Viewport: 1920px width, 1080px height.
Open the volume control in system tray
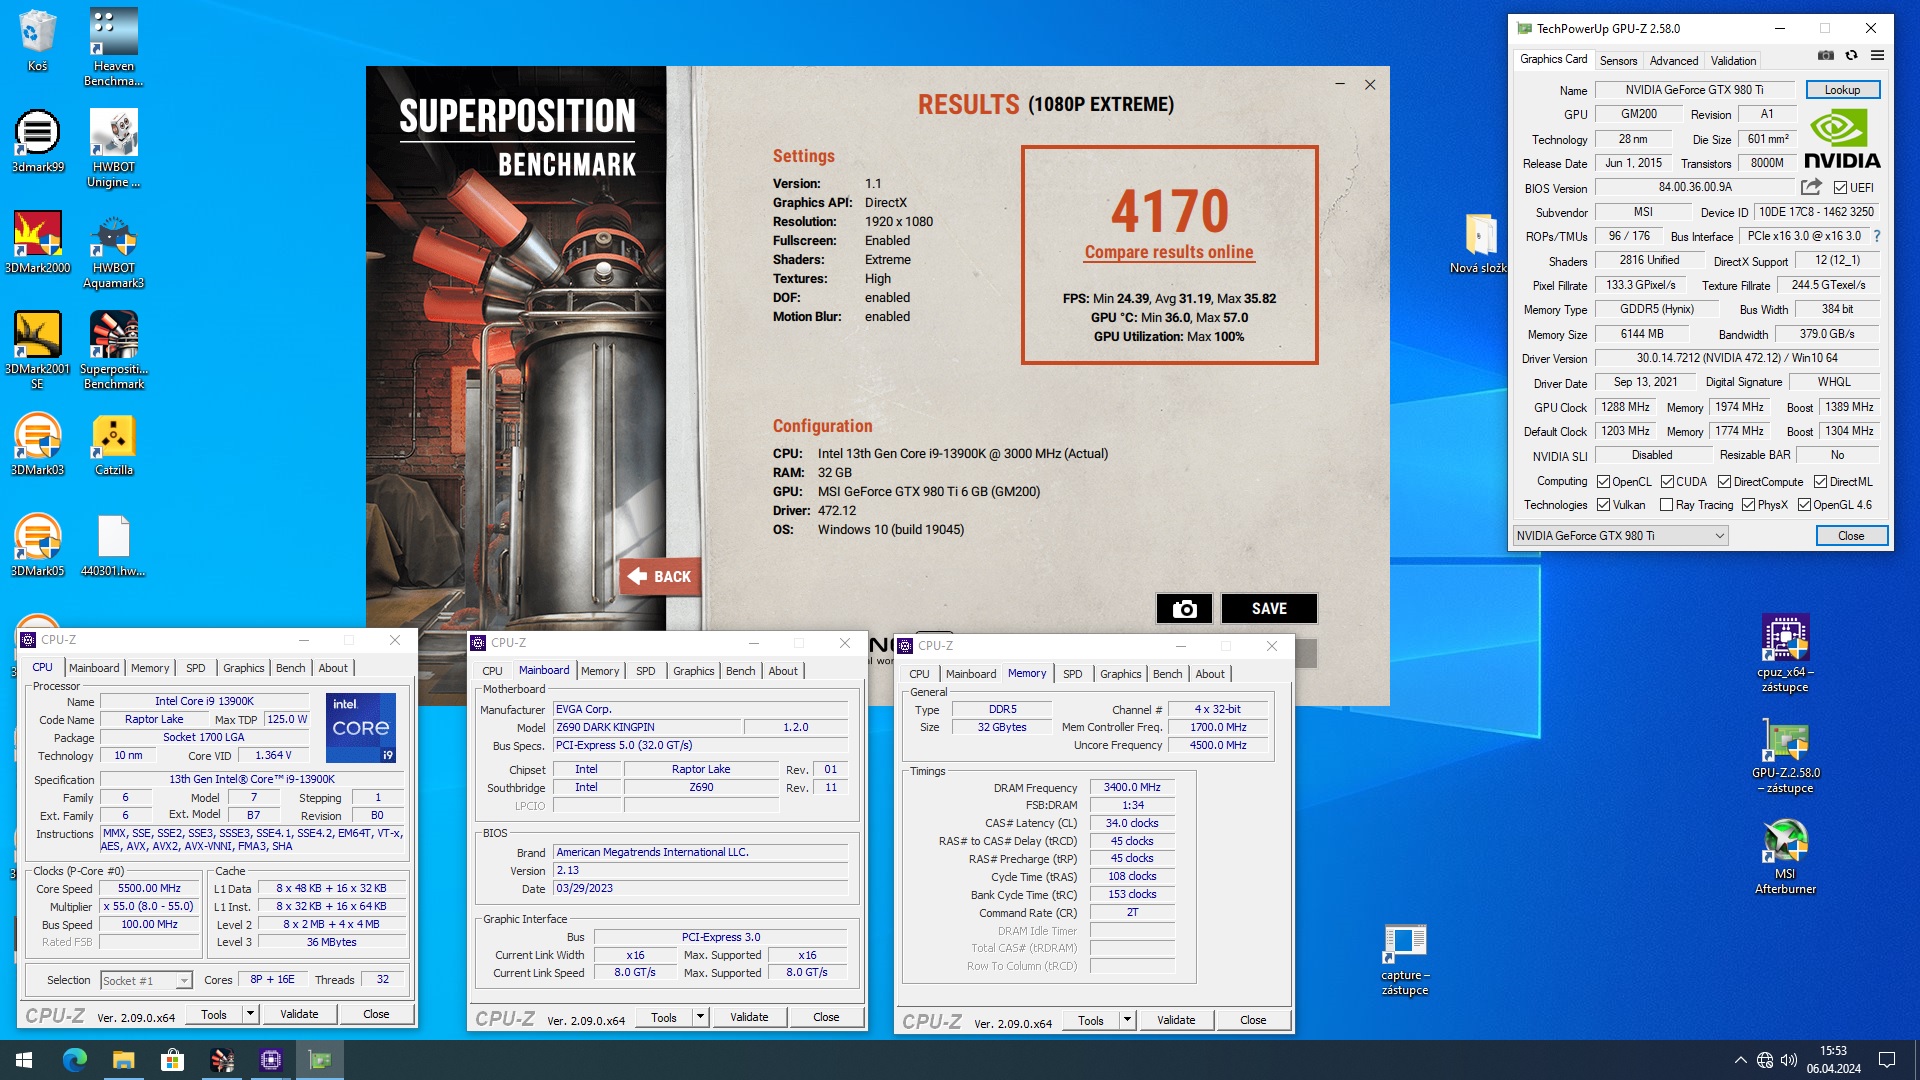pyautogui.click(x=1789, y=1060)
